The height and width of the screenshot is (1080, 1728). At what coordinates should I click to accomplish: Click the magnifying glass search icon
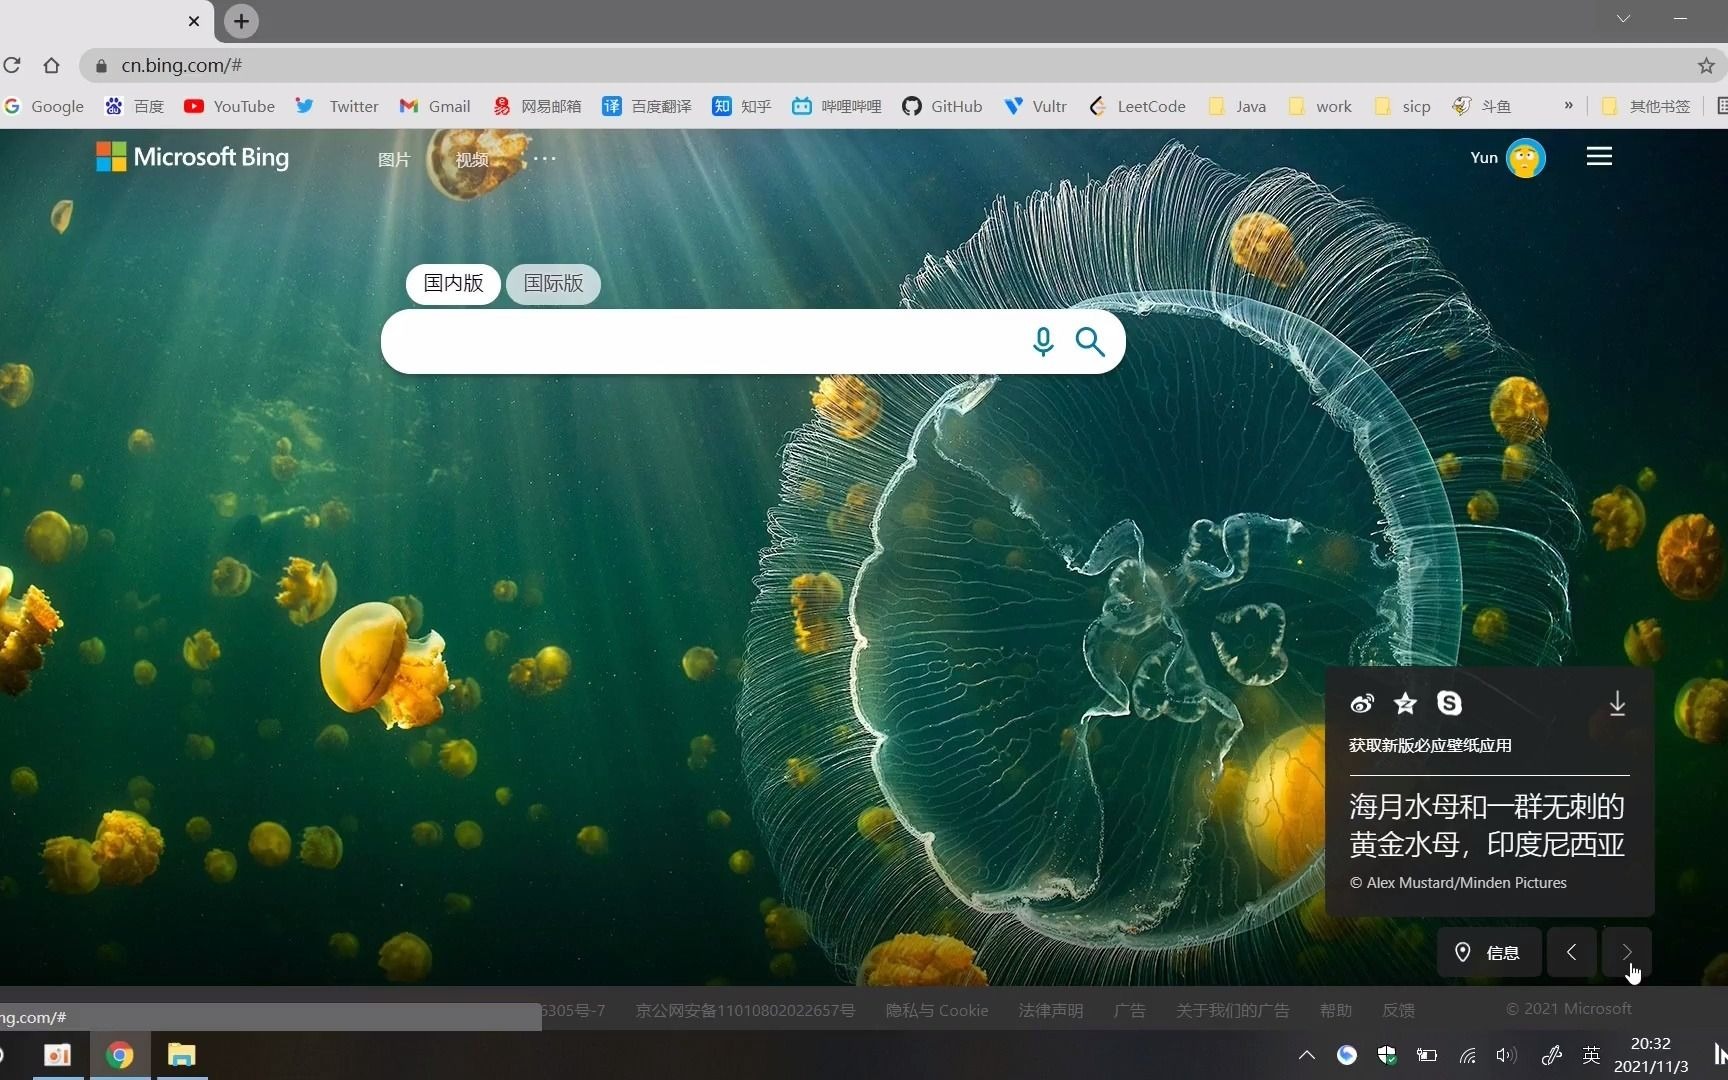pyautogui.click(x=1089, y=342)
